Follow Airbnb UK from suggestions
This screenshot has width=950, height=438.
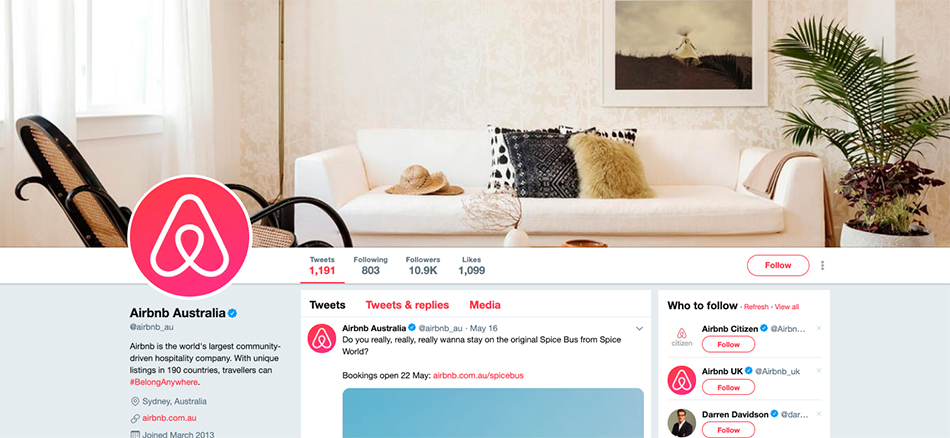728,387
